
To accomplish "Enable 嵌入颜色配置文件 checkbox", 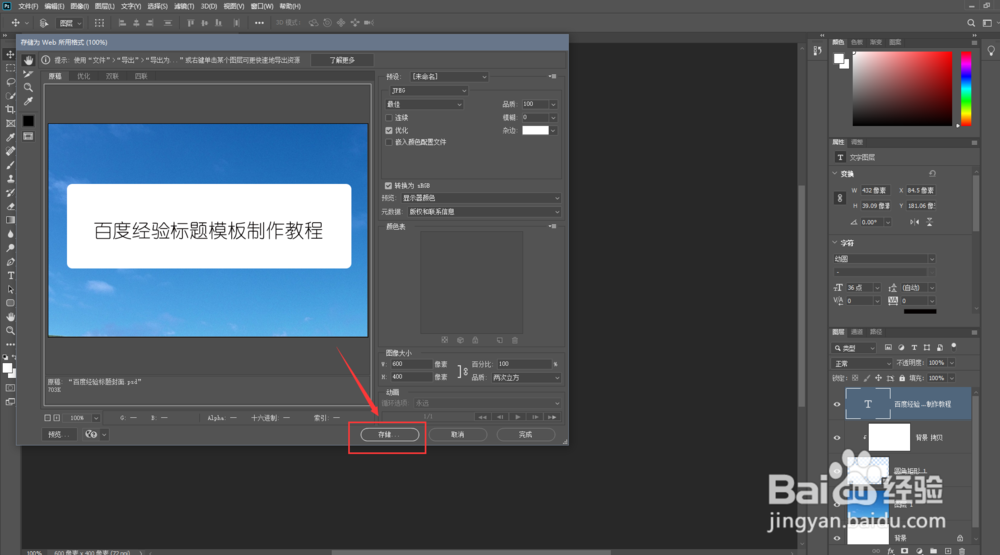I will 389,142.
